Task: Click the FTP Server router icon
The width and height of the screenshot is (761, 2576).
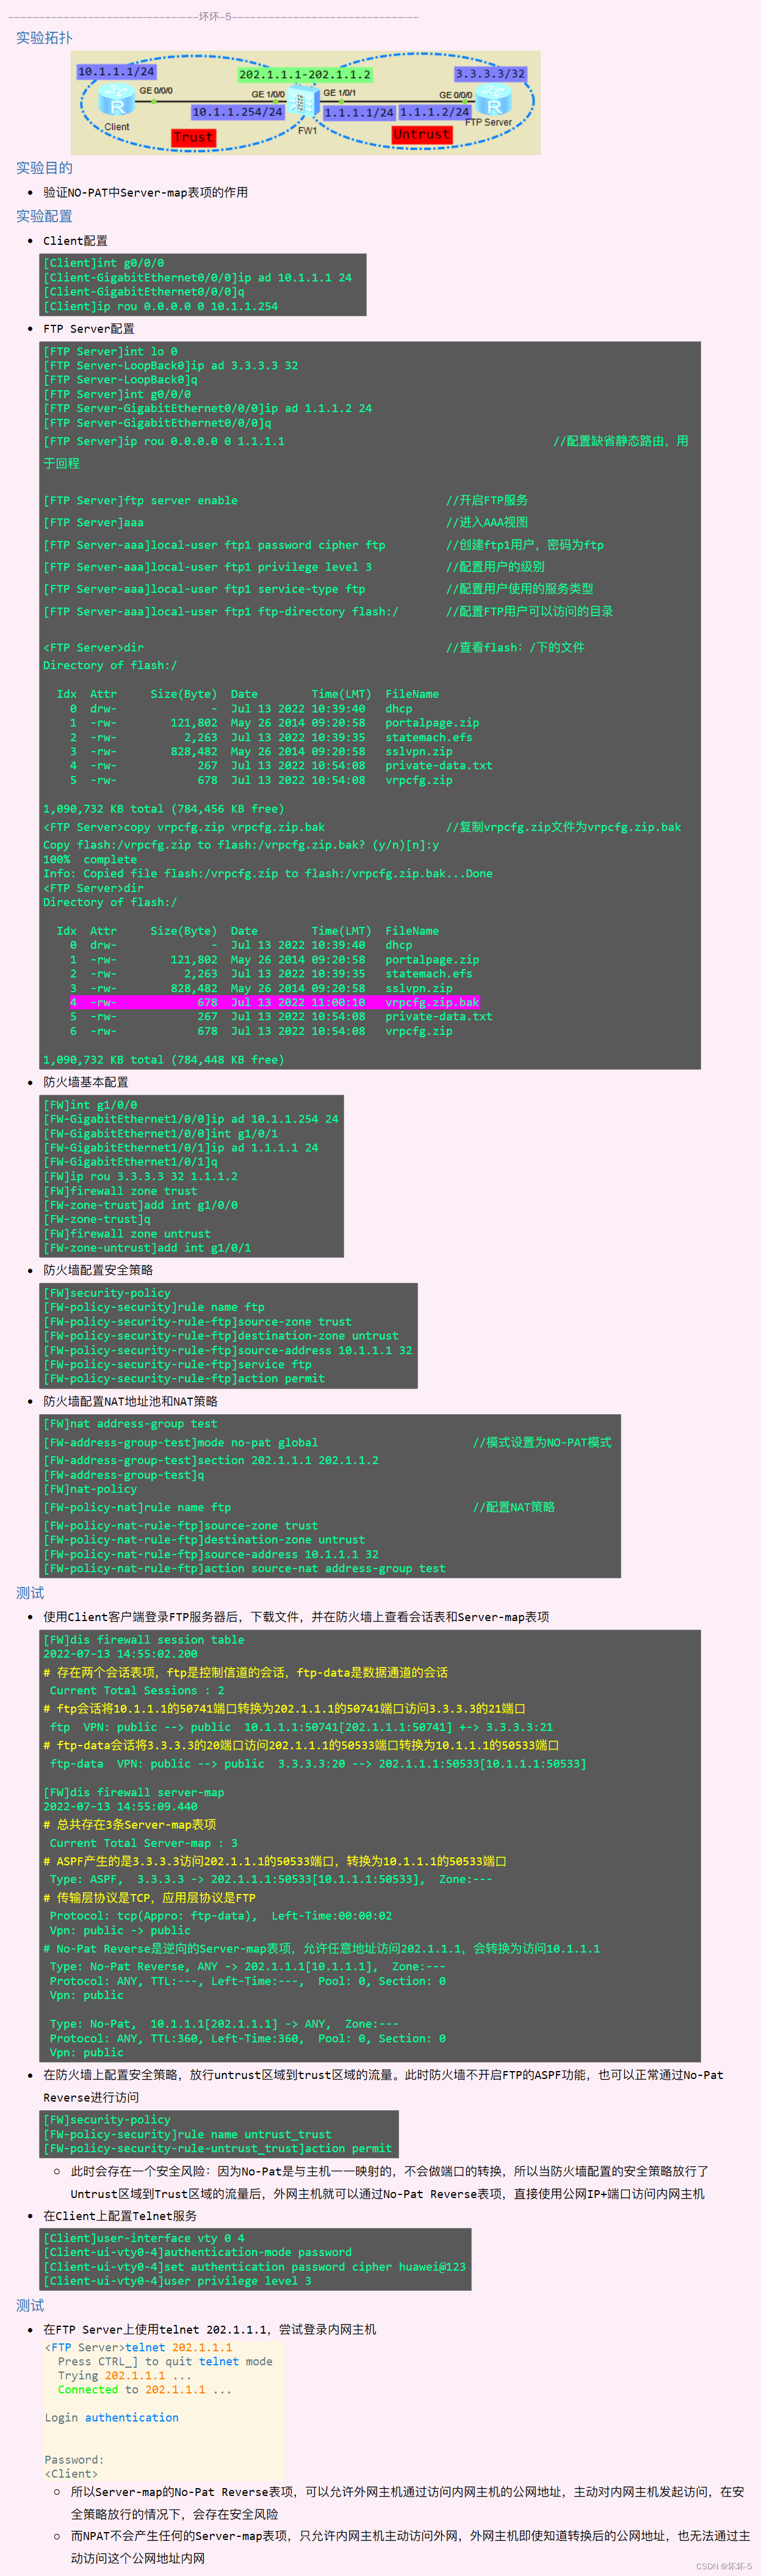Action: coord(493,100)
